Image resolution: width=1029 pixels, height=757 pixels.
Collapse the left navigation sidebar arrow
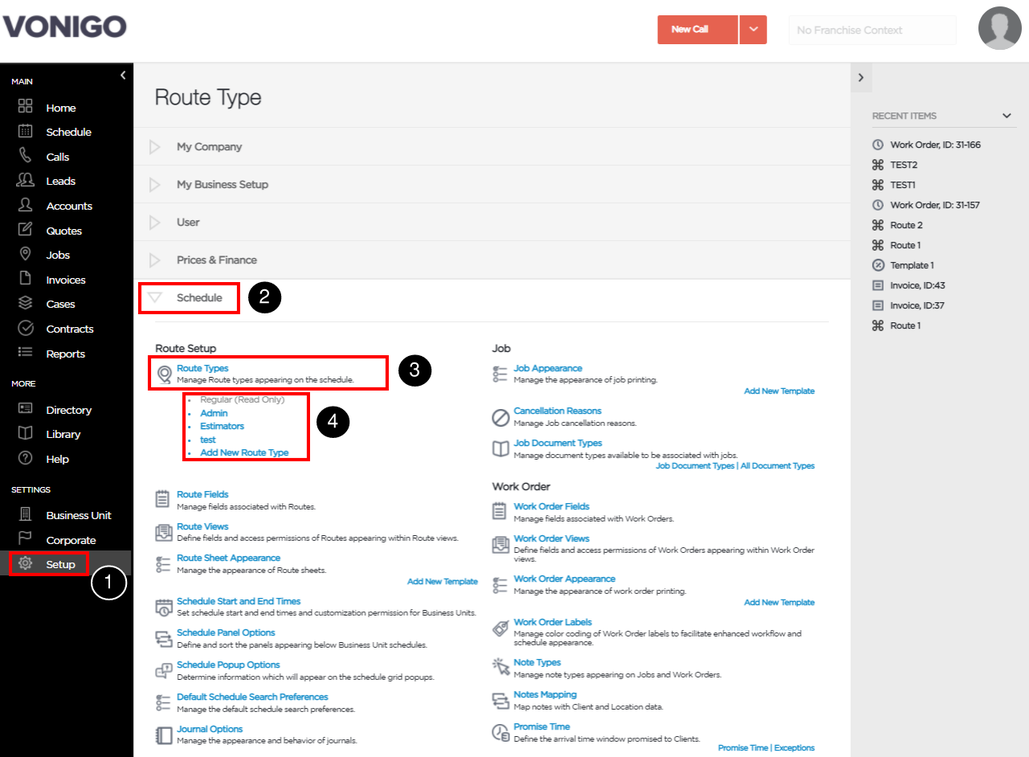[123, 75]
